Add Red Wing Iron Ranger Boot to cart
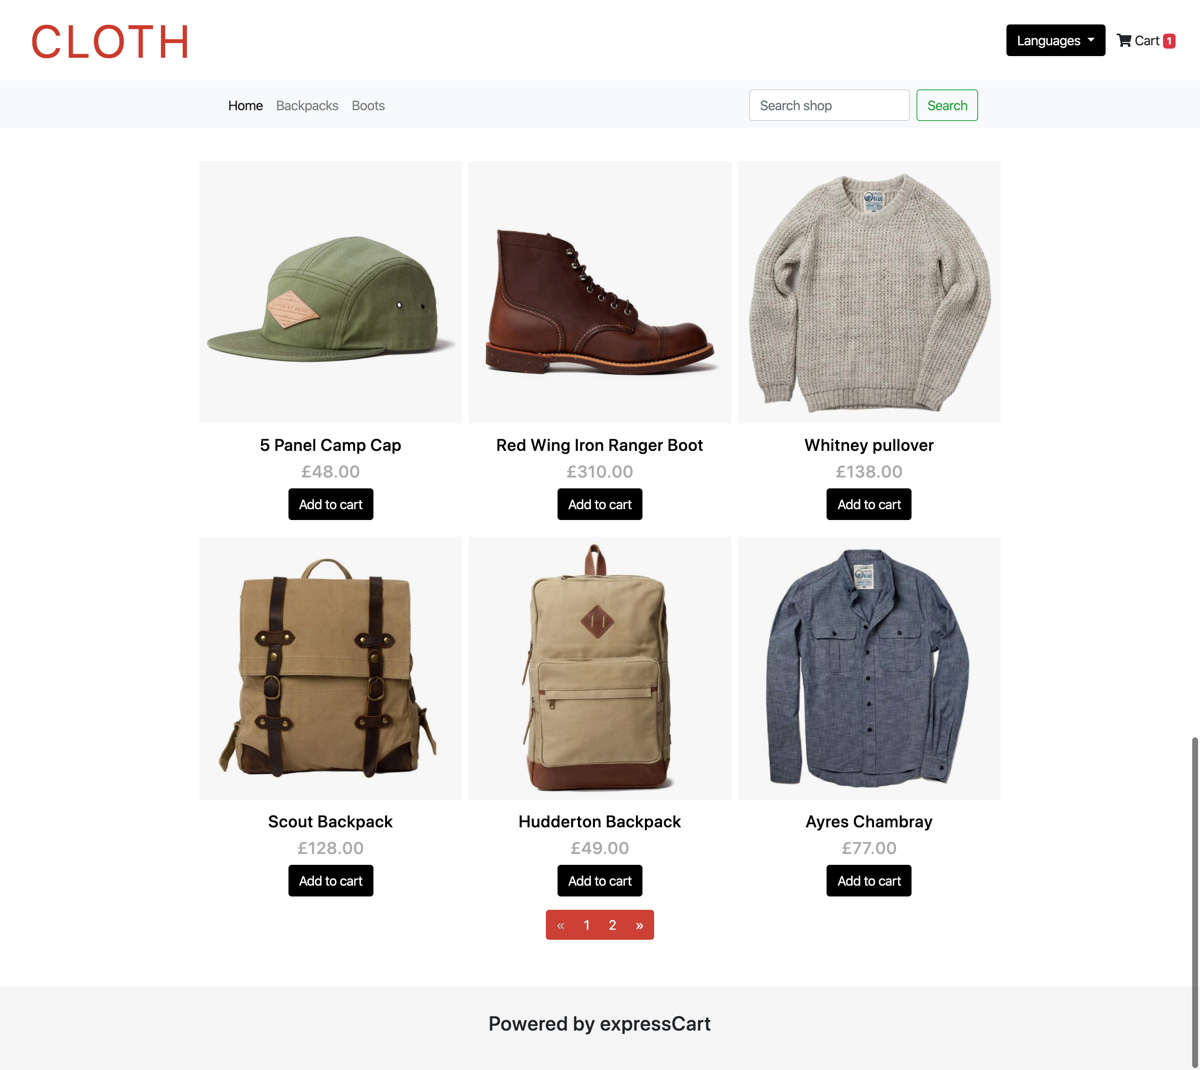The height and width of the screenshot is (1070, 1200). [600, 504]
